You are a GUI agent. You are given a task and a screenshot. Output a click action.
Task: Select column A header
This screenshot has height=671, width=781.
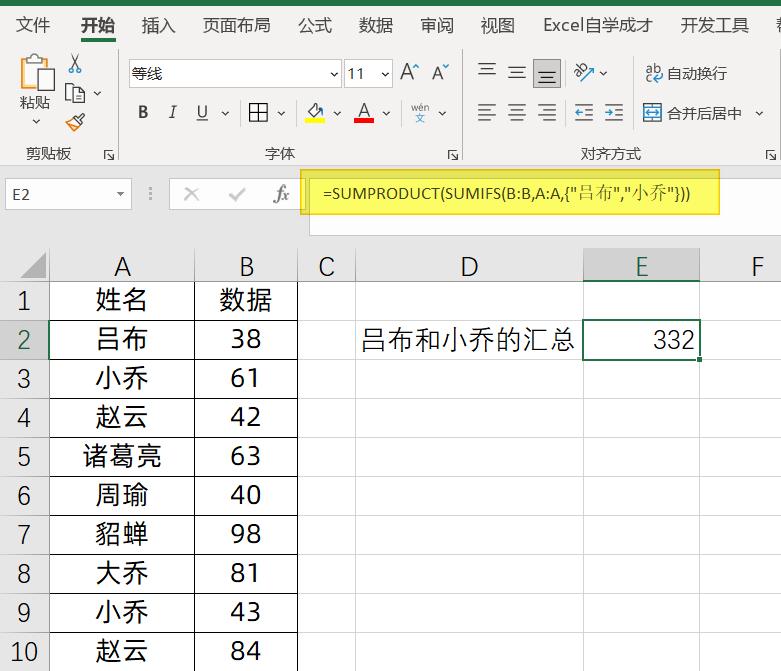coord(122,266)
